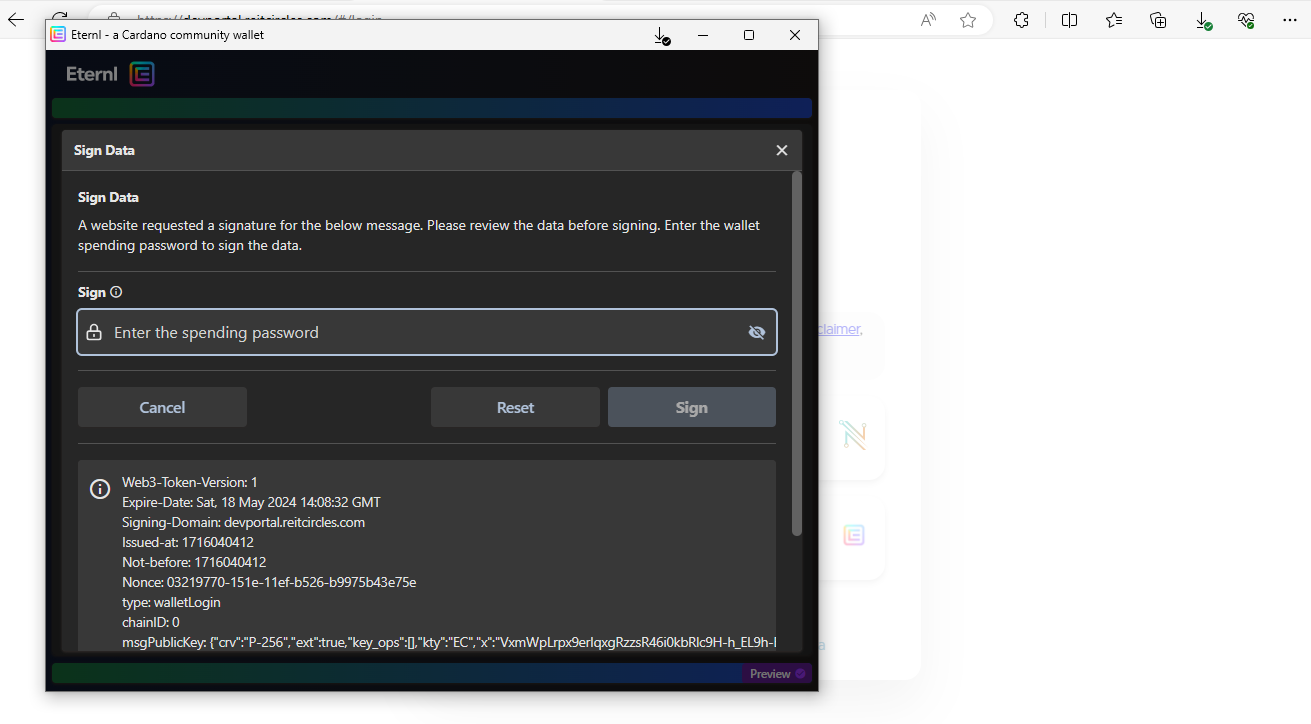Click the lock icon in the password field

pos(94,333)
